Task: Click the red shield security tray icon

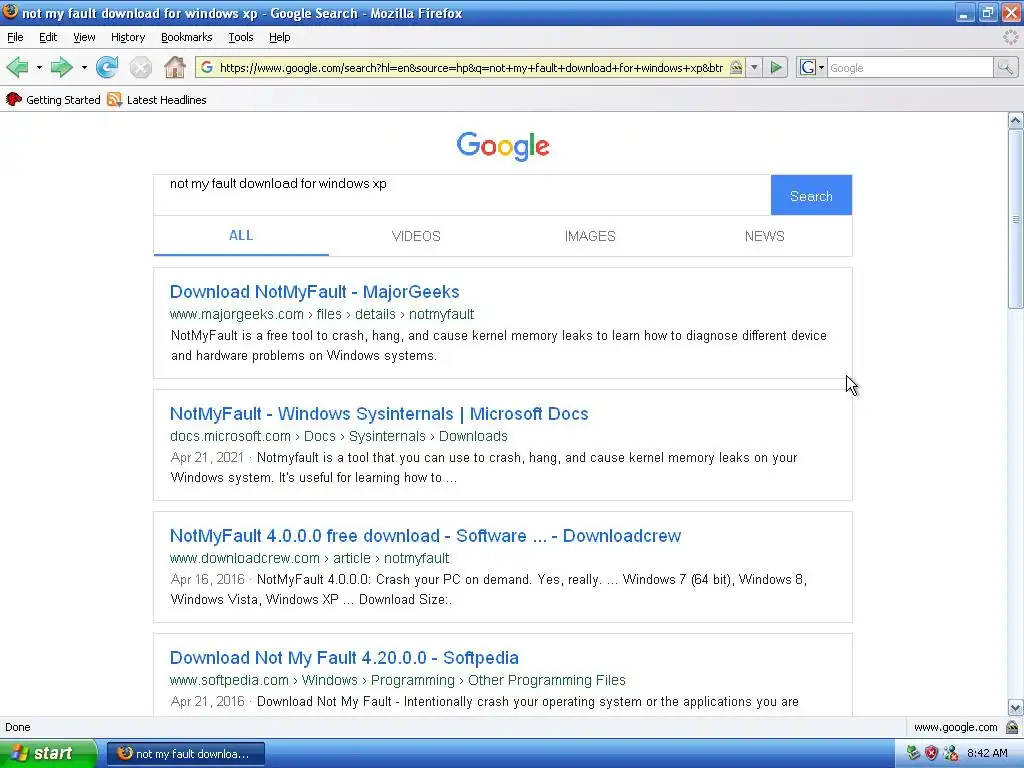Action: point(931,753)
